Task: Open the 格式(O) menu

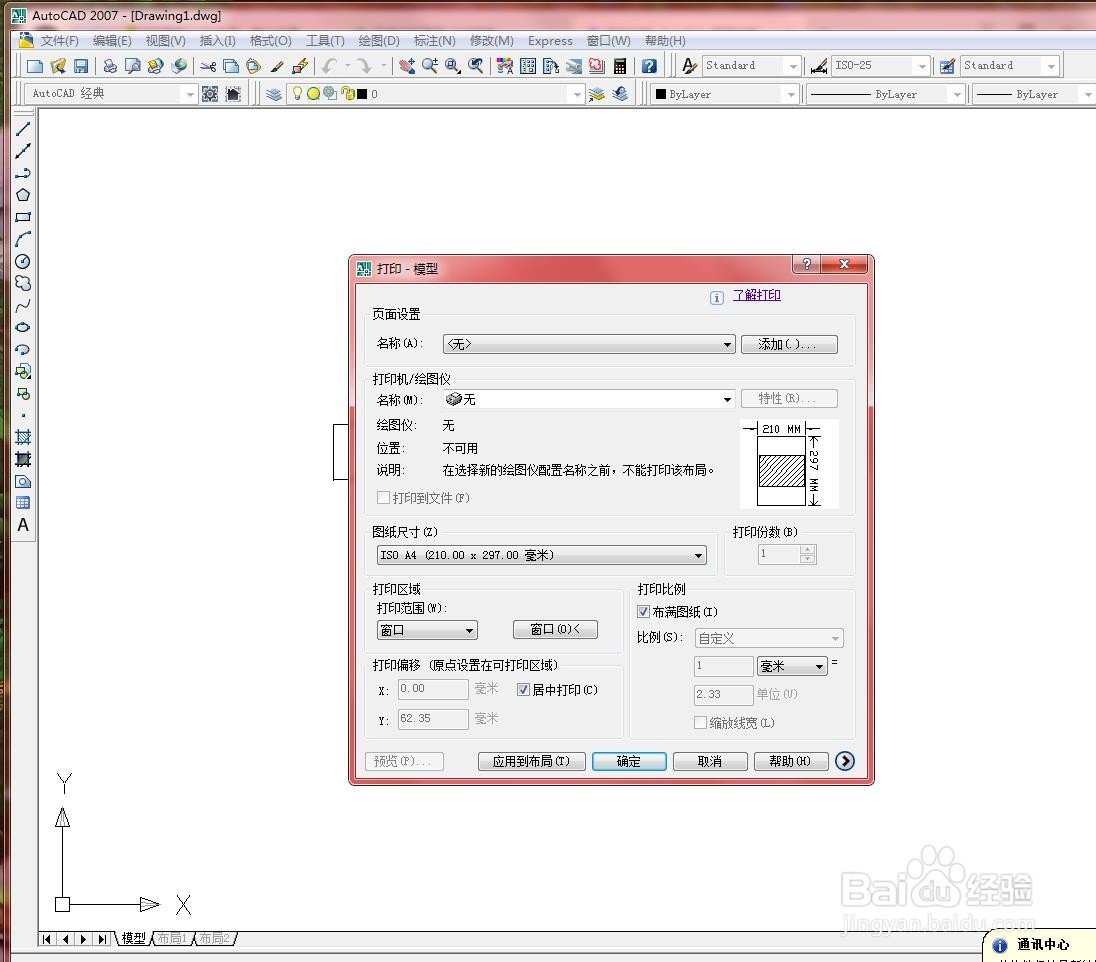Action: pos(271,41)
